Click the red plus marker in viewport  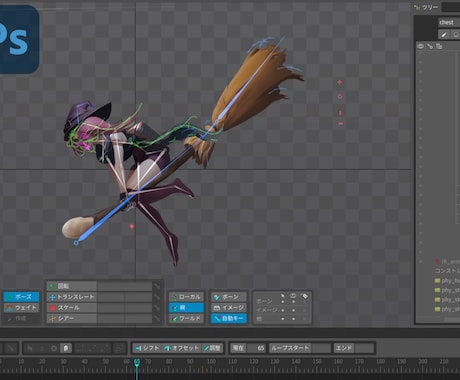click(x=339, y=82)
